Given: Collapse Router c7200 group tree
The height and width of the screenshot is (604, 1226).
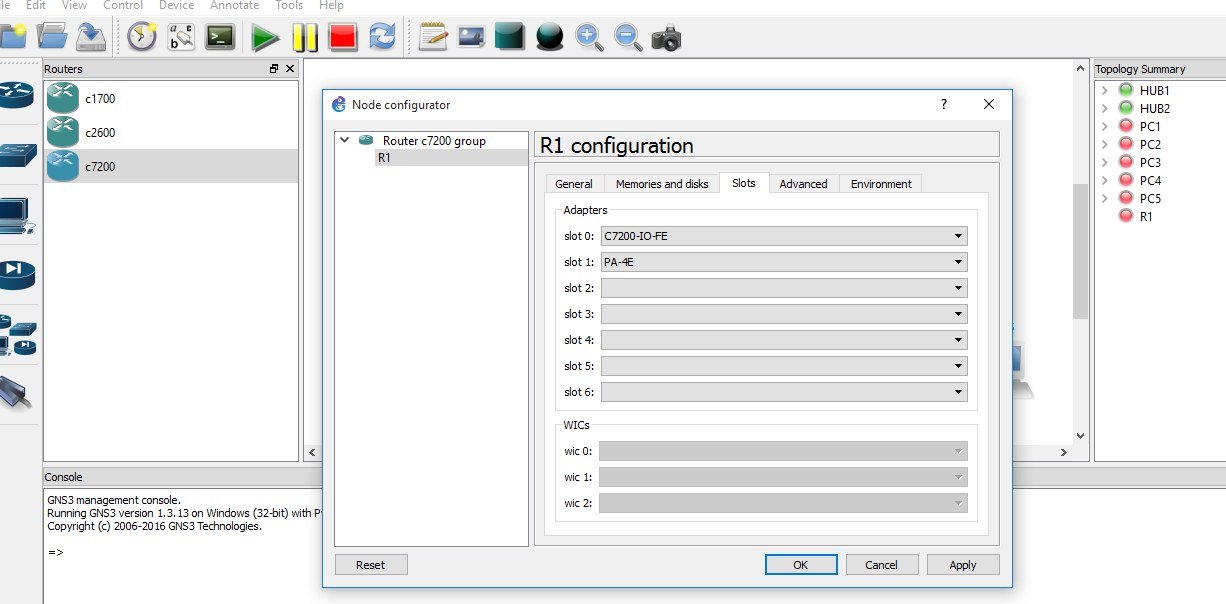Looking at the screenshot, I should coord(345,140).
